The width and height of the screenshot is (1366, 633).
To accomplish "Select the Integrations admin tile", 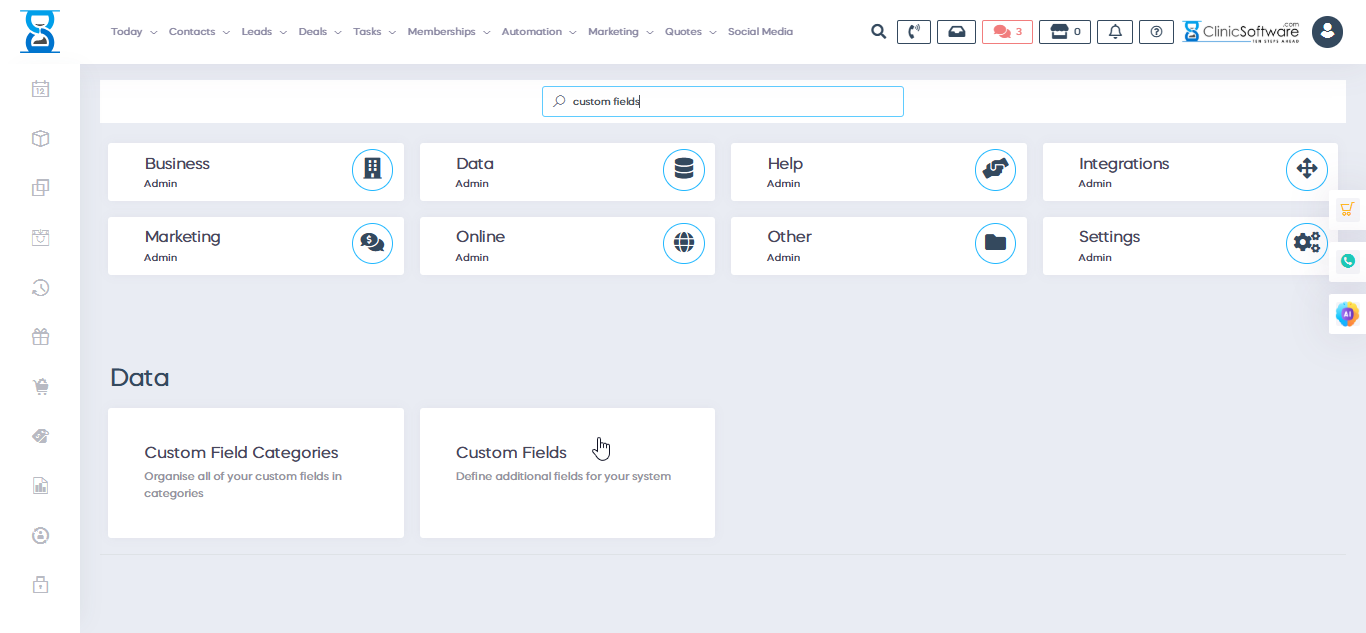I will pyautogui.click(x=1189, y=172).
